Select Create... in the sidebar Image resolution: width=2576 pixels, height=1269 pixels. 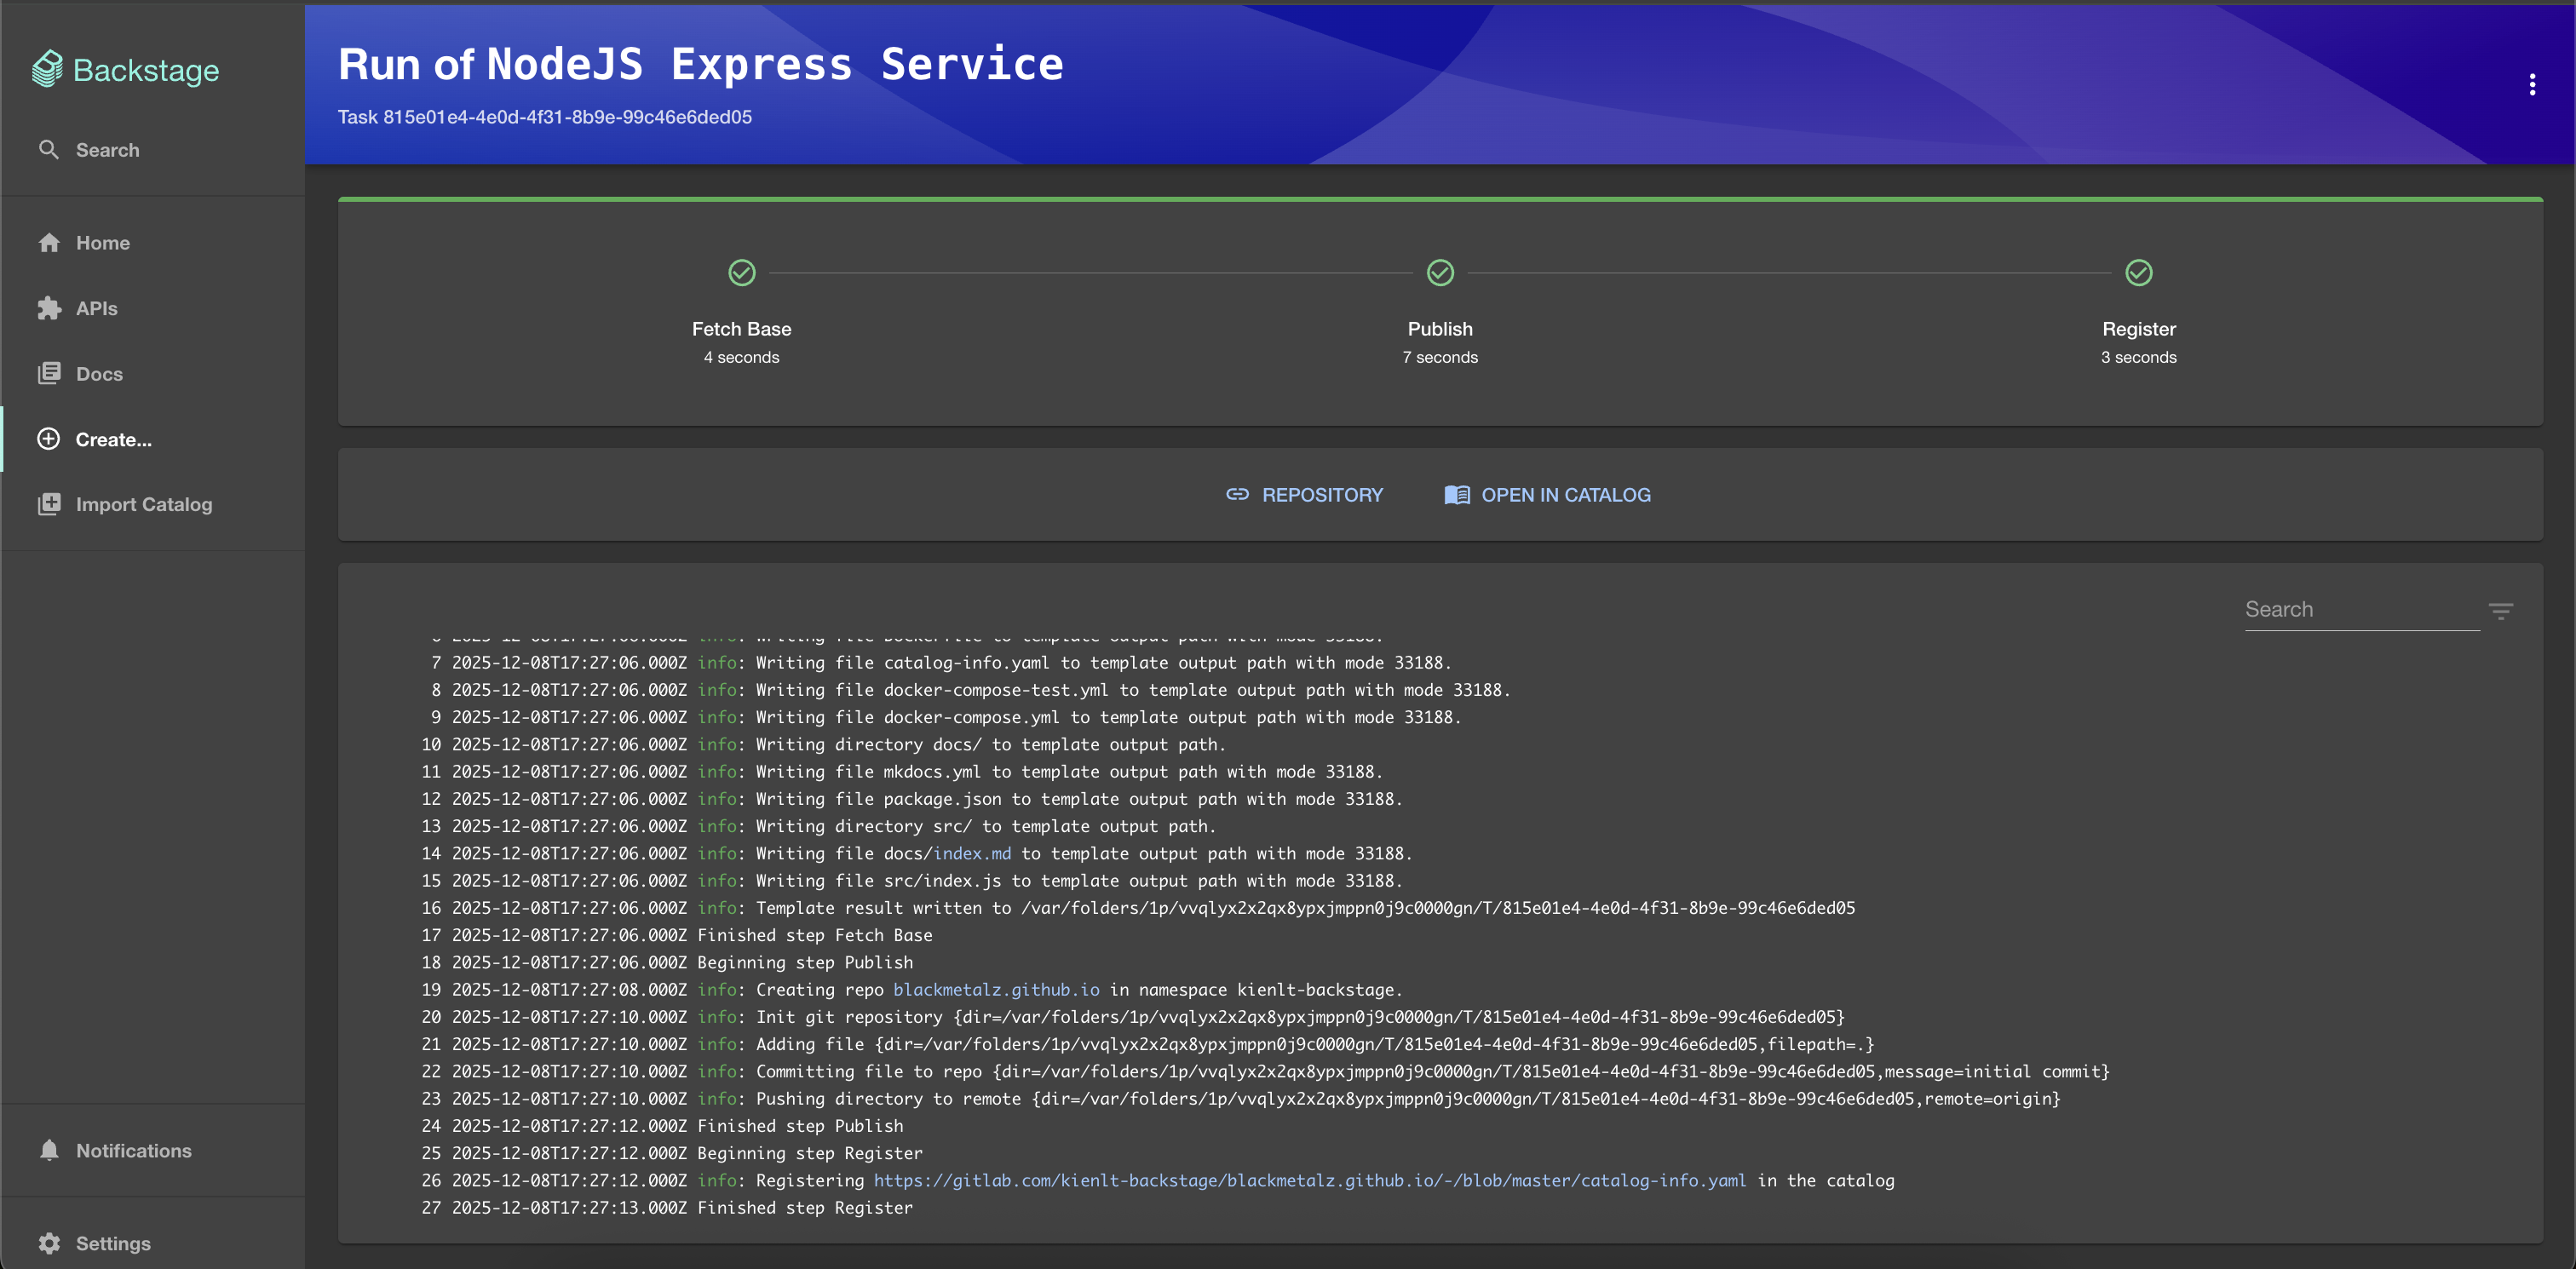point(113,439)
